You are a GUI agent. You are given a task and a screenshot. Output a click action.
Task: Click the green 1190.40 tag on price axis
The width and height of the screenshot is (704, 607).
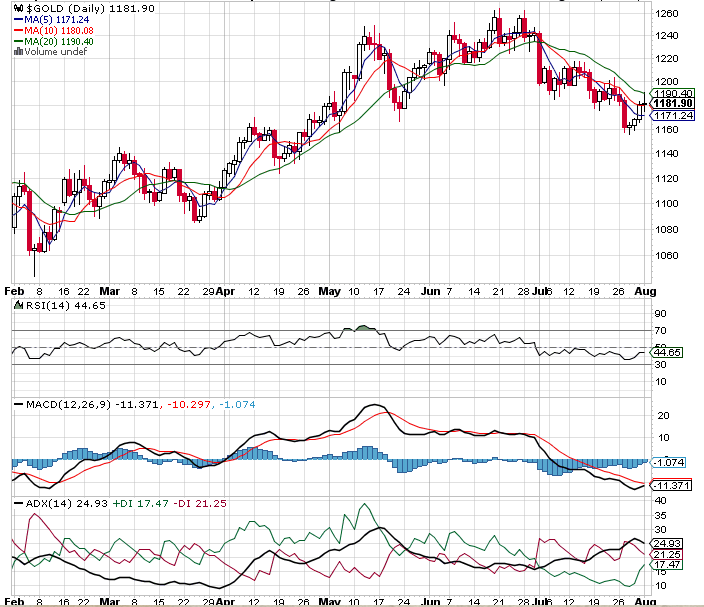673,93
